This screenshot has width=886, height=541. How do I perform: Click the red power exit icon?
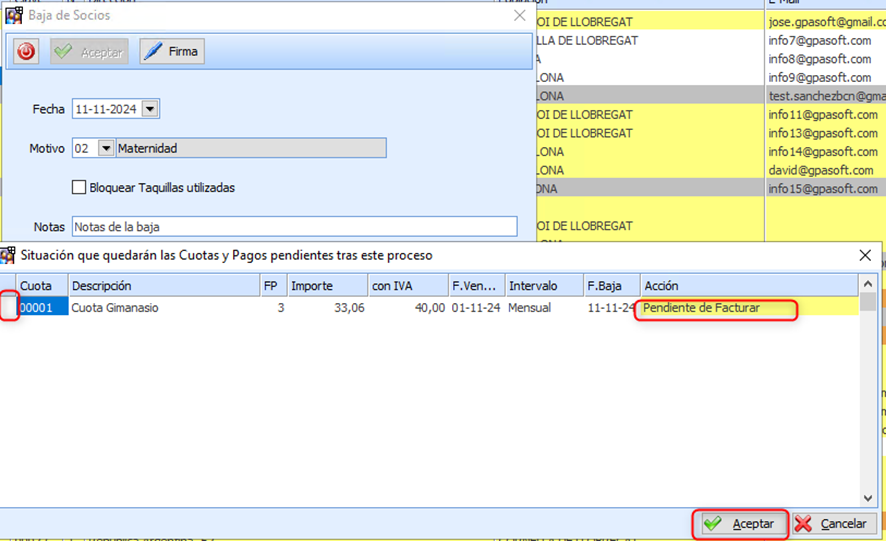(27, 52)
